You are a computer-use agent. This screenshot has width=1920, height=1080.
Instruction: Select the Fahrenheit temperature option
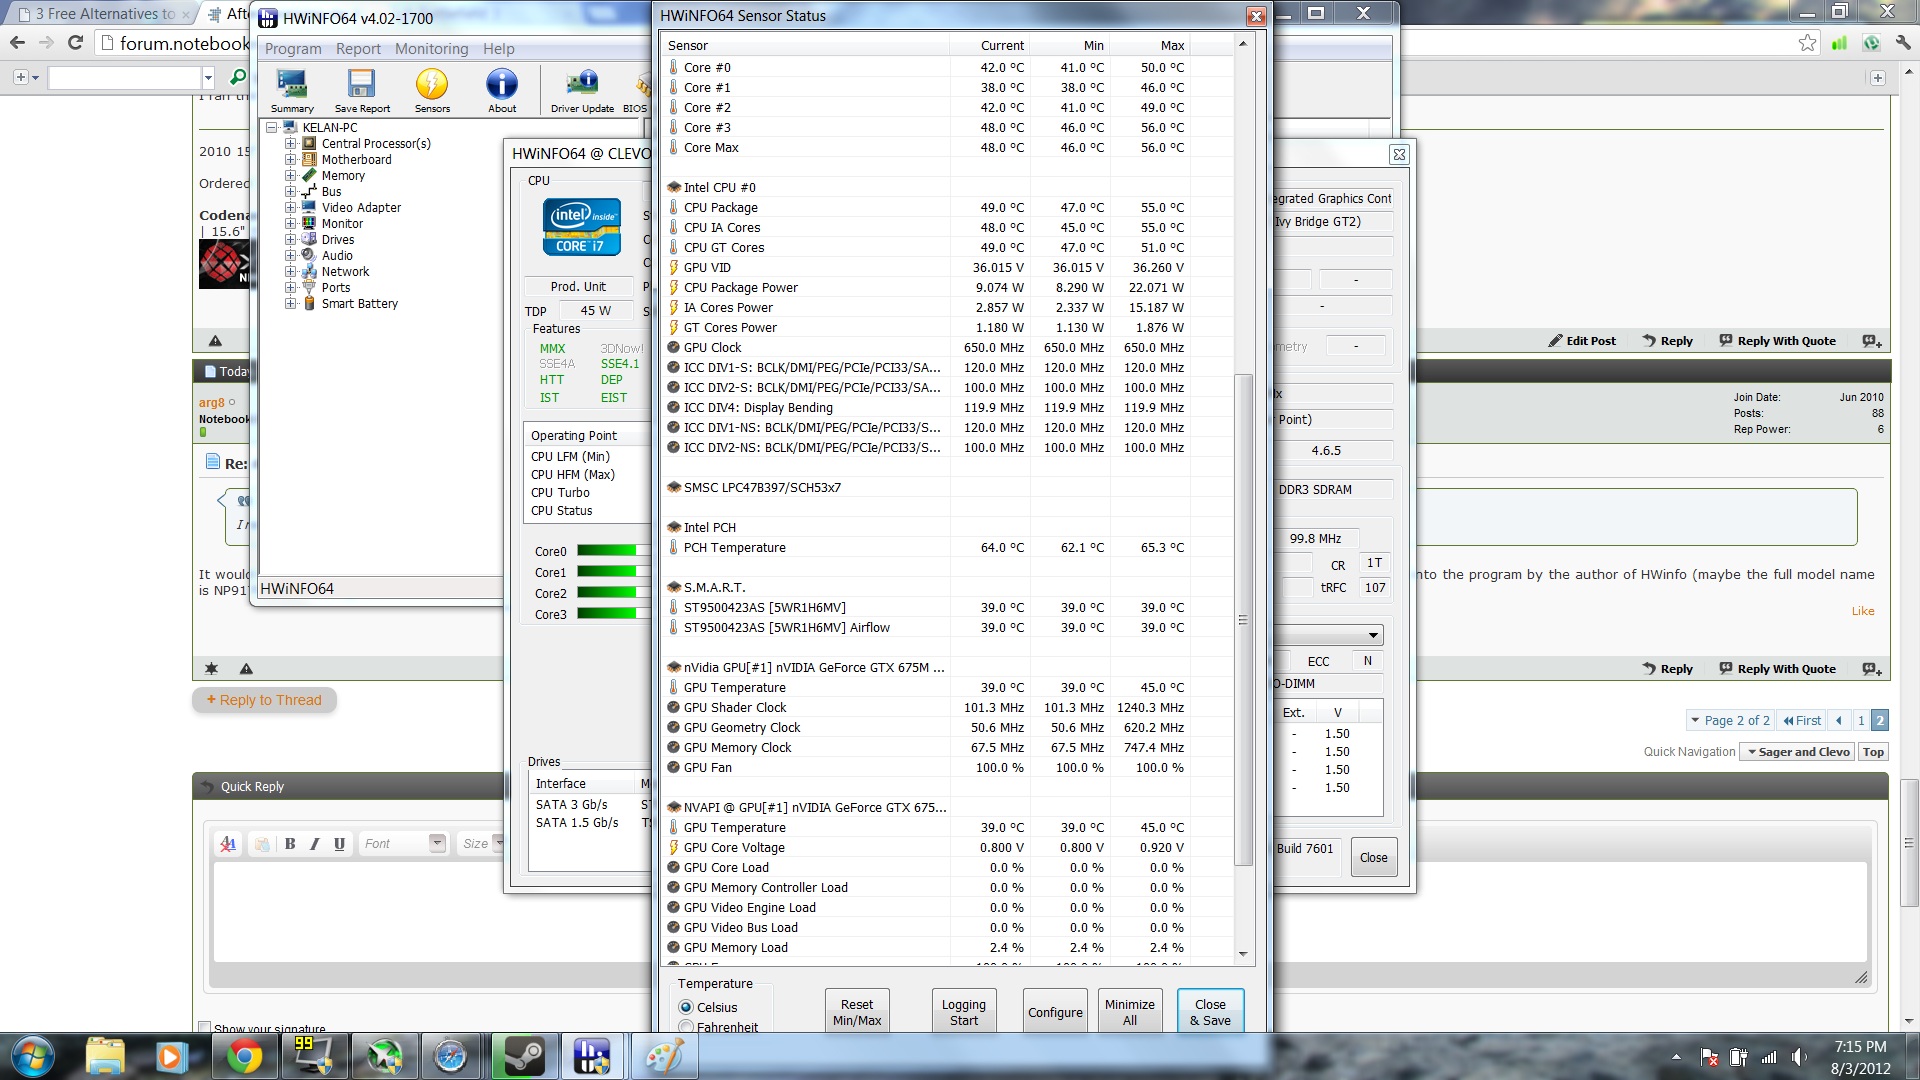pos(686,1027)
